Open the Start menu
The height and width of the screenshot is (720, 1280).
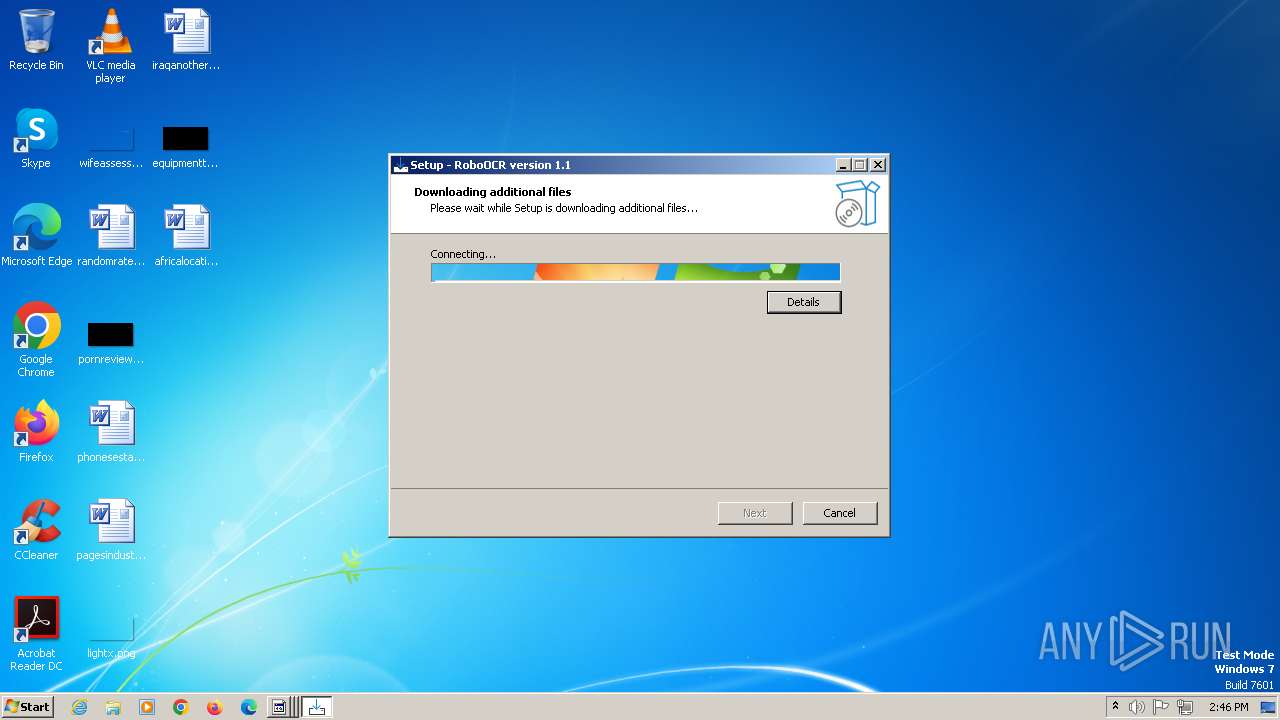pos(27,707)
